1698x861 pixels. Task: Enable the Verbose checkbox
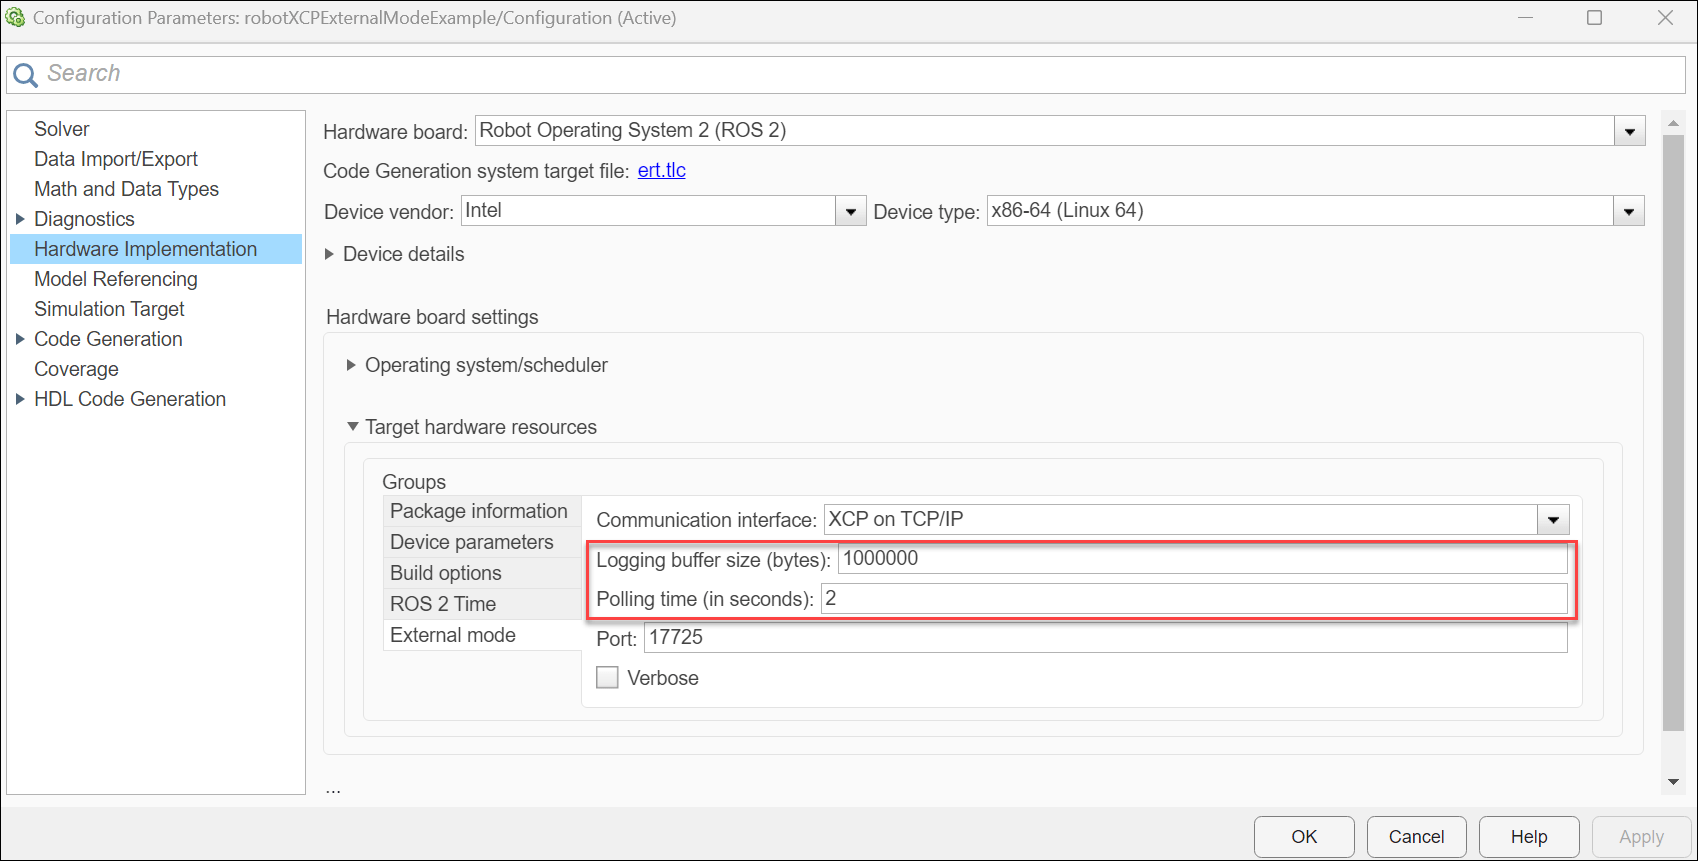[607, 678]
